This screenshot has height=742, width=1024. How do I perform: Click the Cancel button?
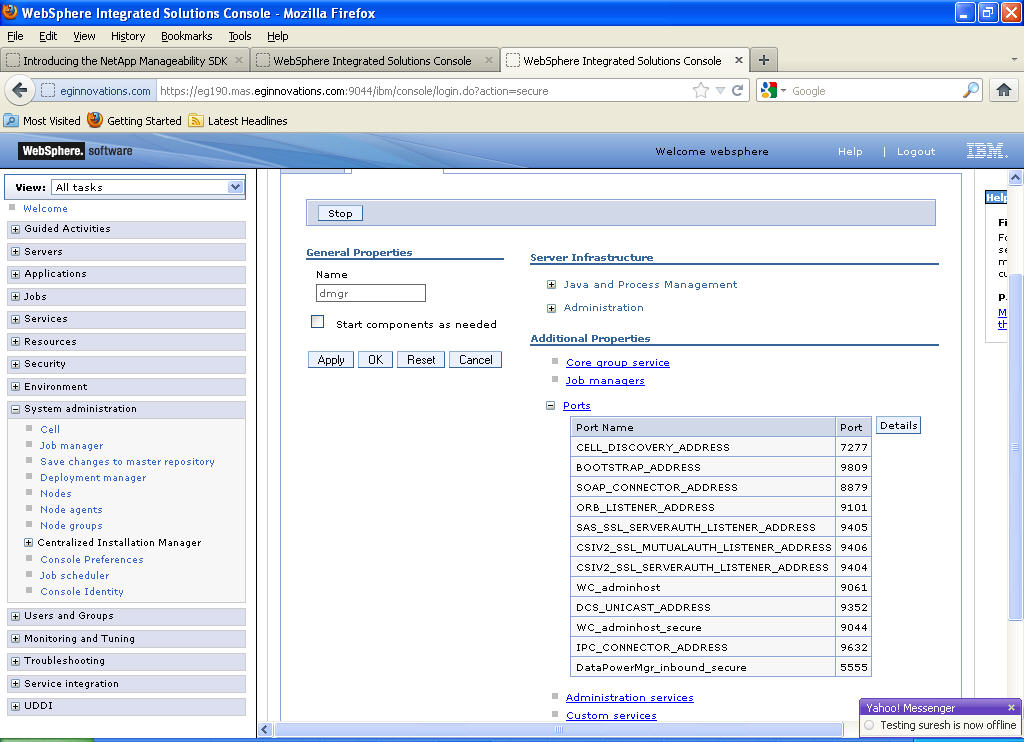tap(475, 359)
